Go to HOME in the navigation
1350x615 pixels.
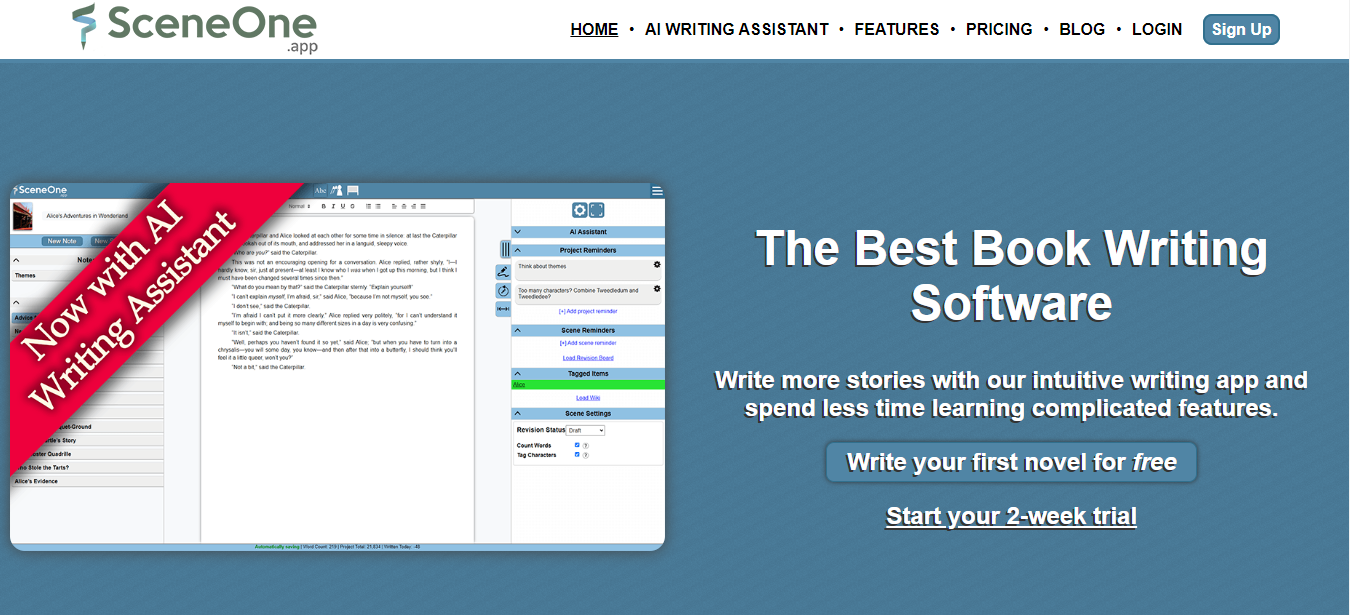(594, 29)
